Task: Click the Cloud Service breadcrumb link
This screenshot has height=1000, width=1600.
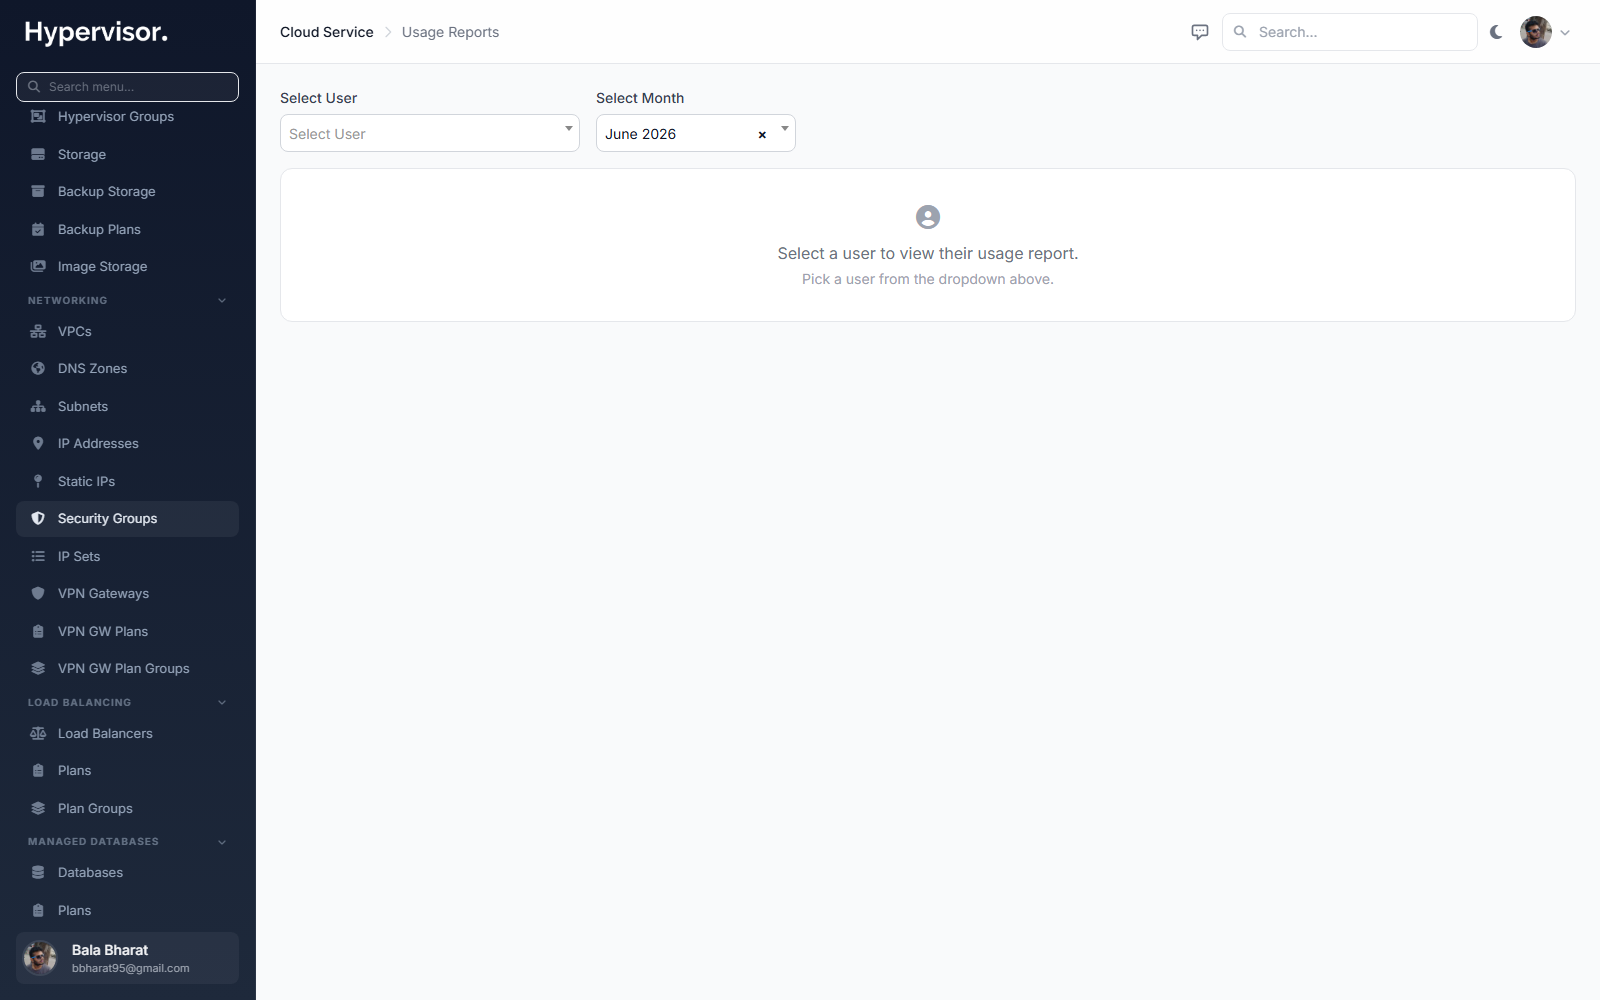Action: [x=327, y=32]
